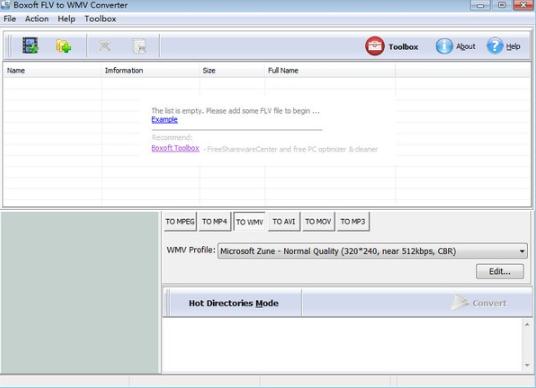The width and height of the screenshot is (536, 388).
Task: Open the Toolbox menu
Action: click(x=100, y=19)
